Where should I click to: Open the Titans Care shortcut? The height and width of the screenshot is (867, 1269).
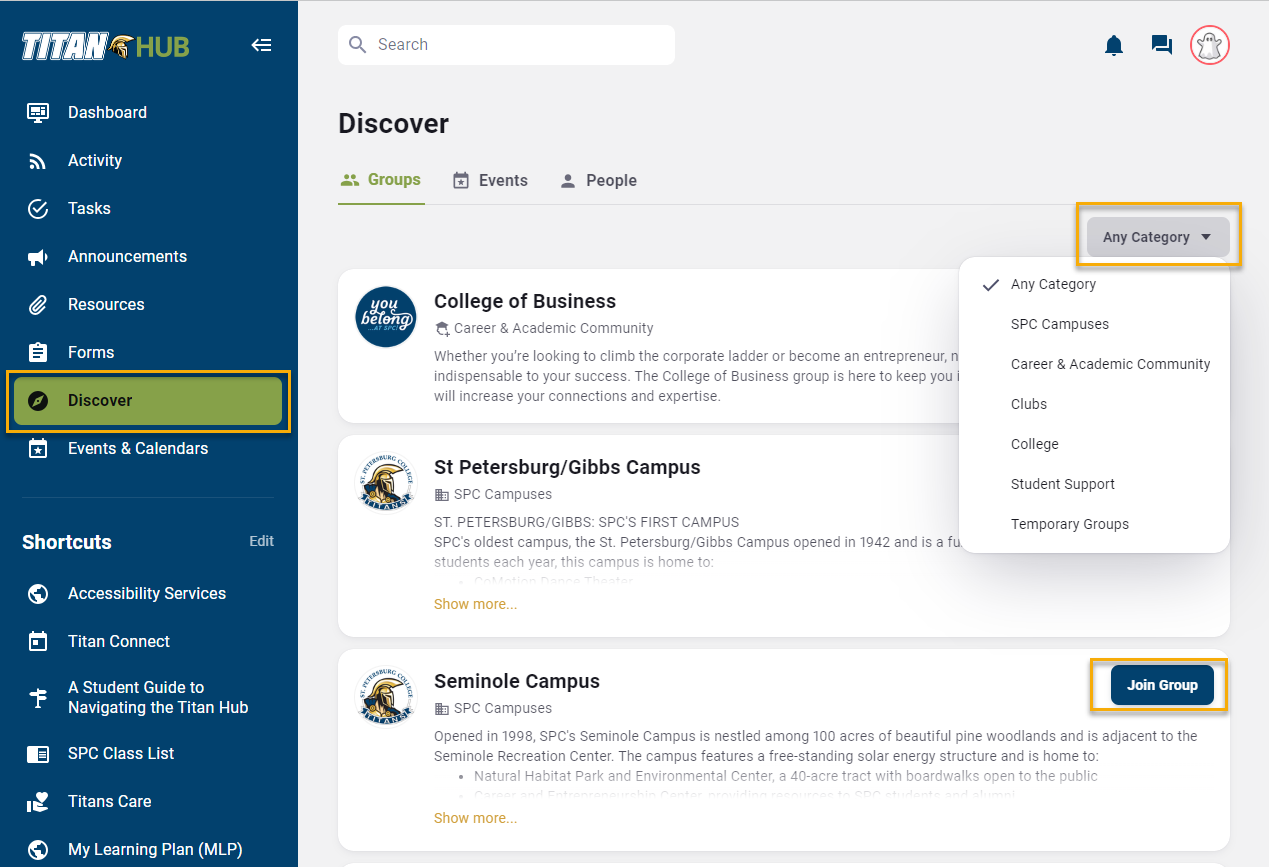coord(148,801)
